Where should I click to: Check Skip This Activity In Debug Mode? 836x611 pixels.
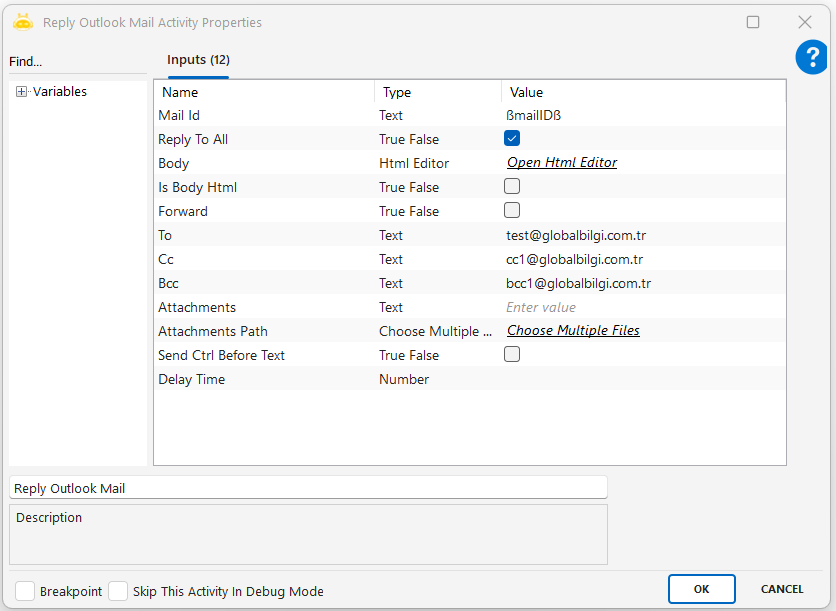[x=118, y=591]
